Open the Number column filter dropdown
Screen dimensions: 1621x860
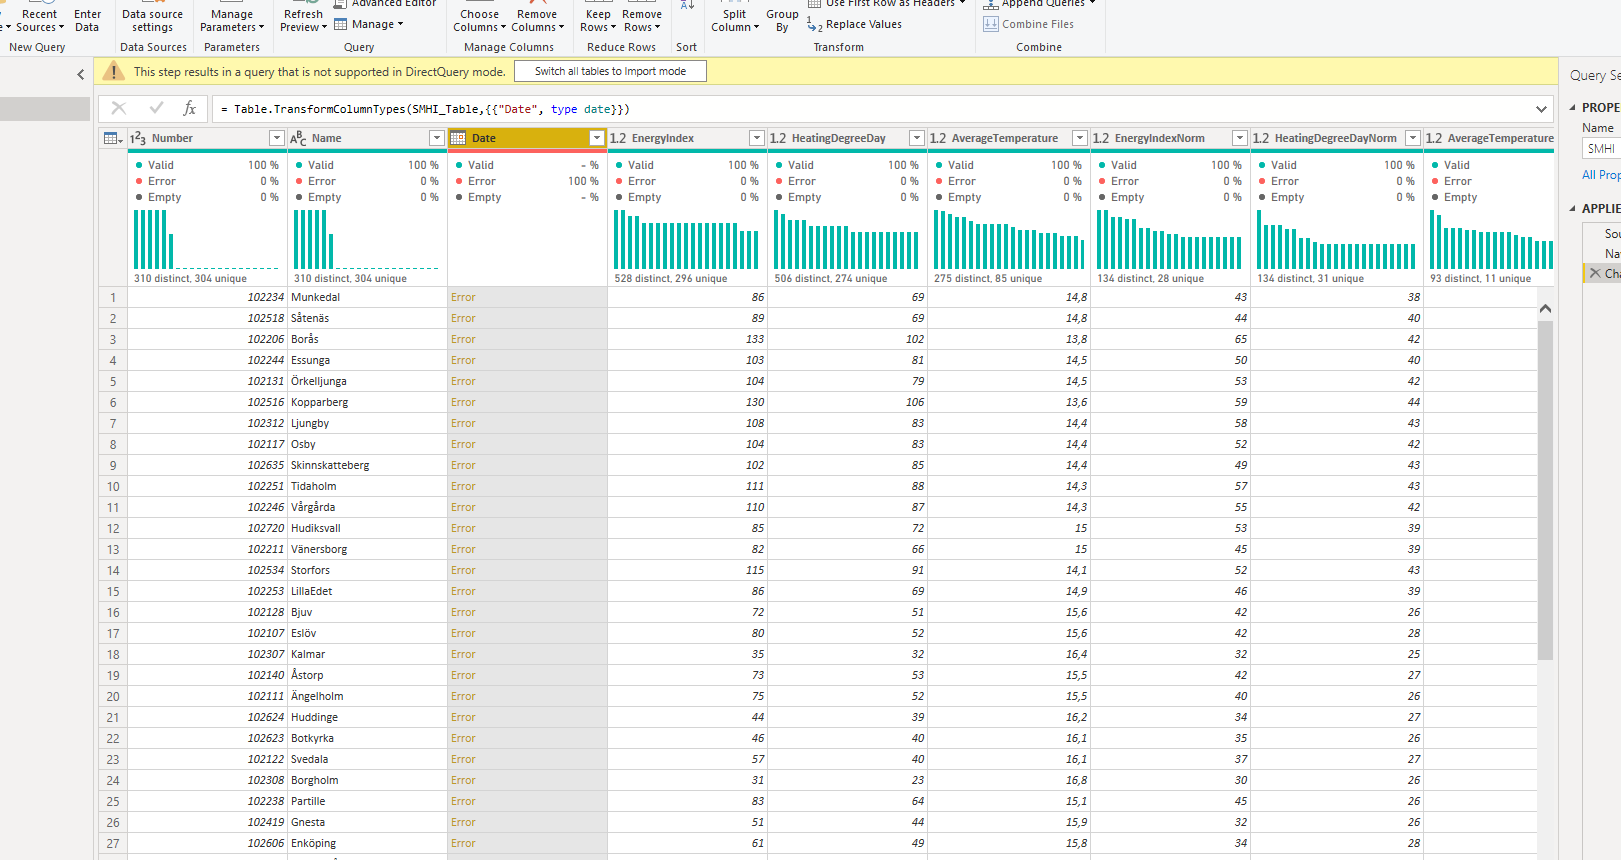[277, 138]
